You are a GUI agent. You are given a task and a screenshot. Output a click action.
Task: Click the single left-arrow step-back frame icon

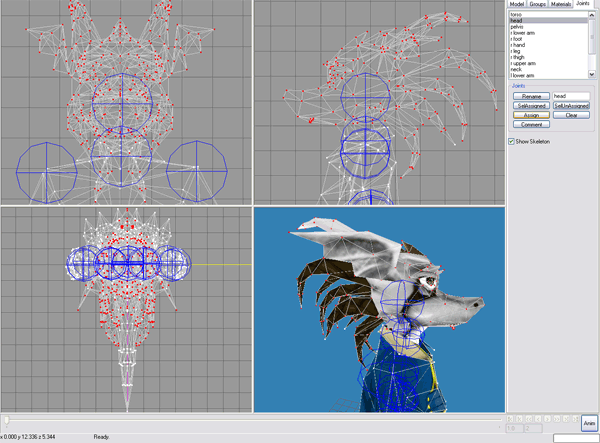[538, 419]
